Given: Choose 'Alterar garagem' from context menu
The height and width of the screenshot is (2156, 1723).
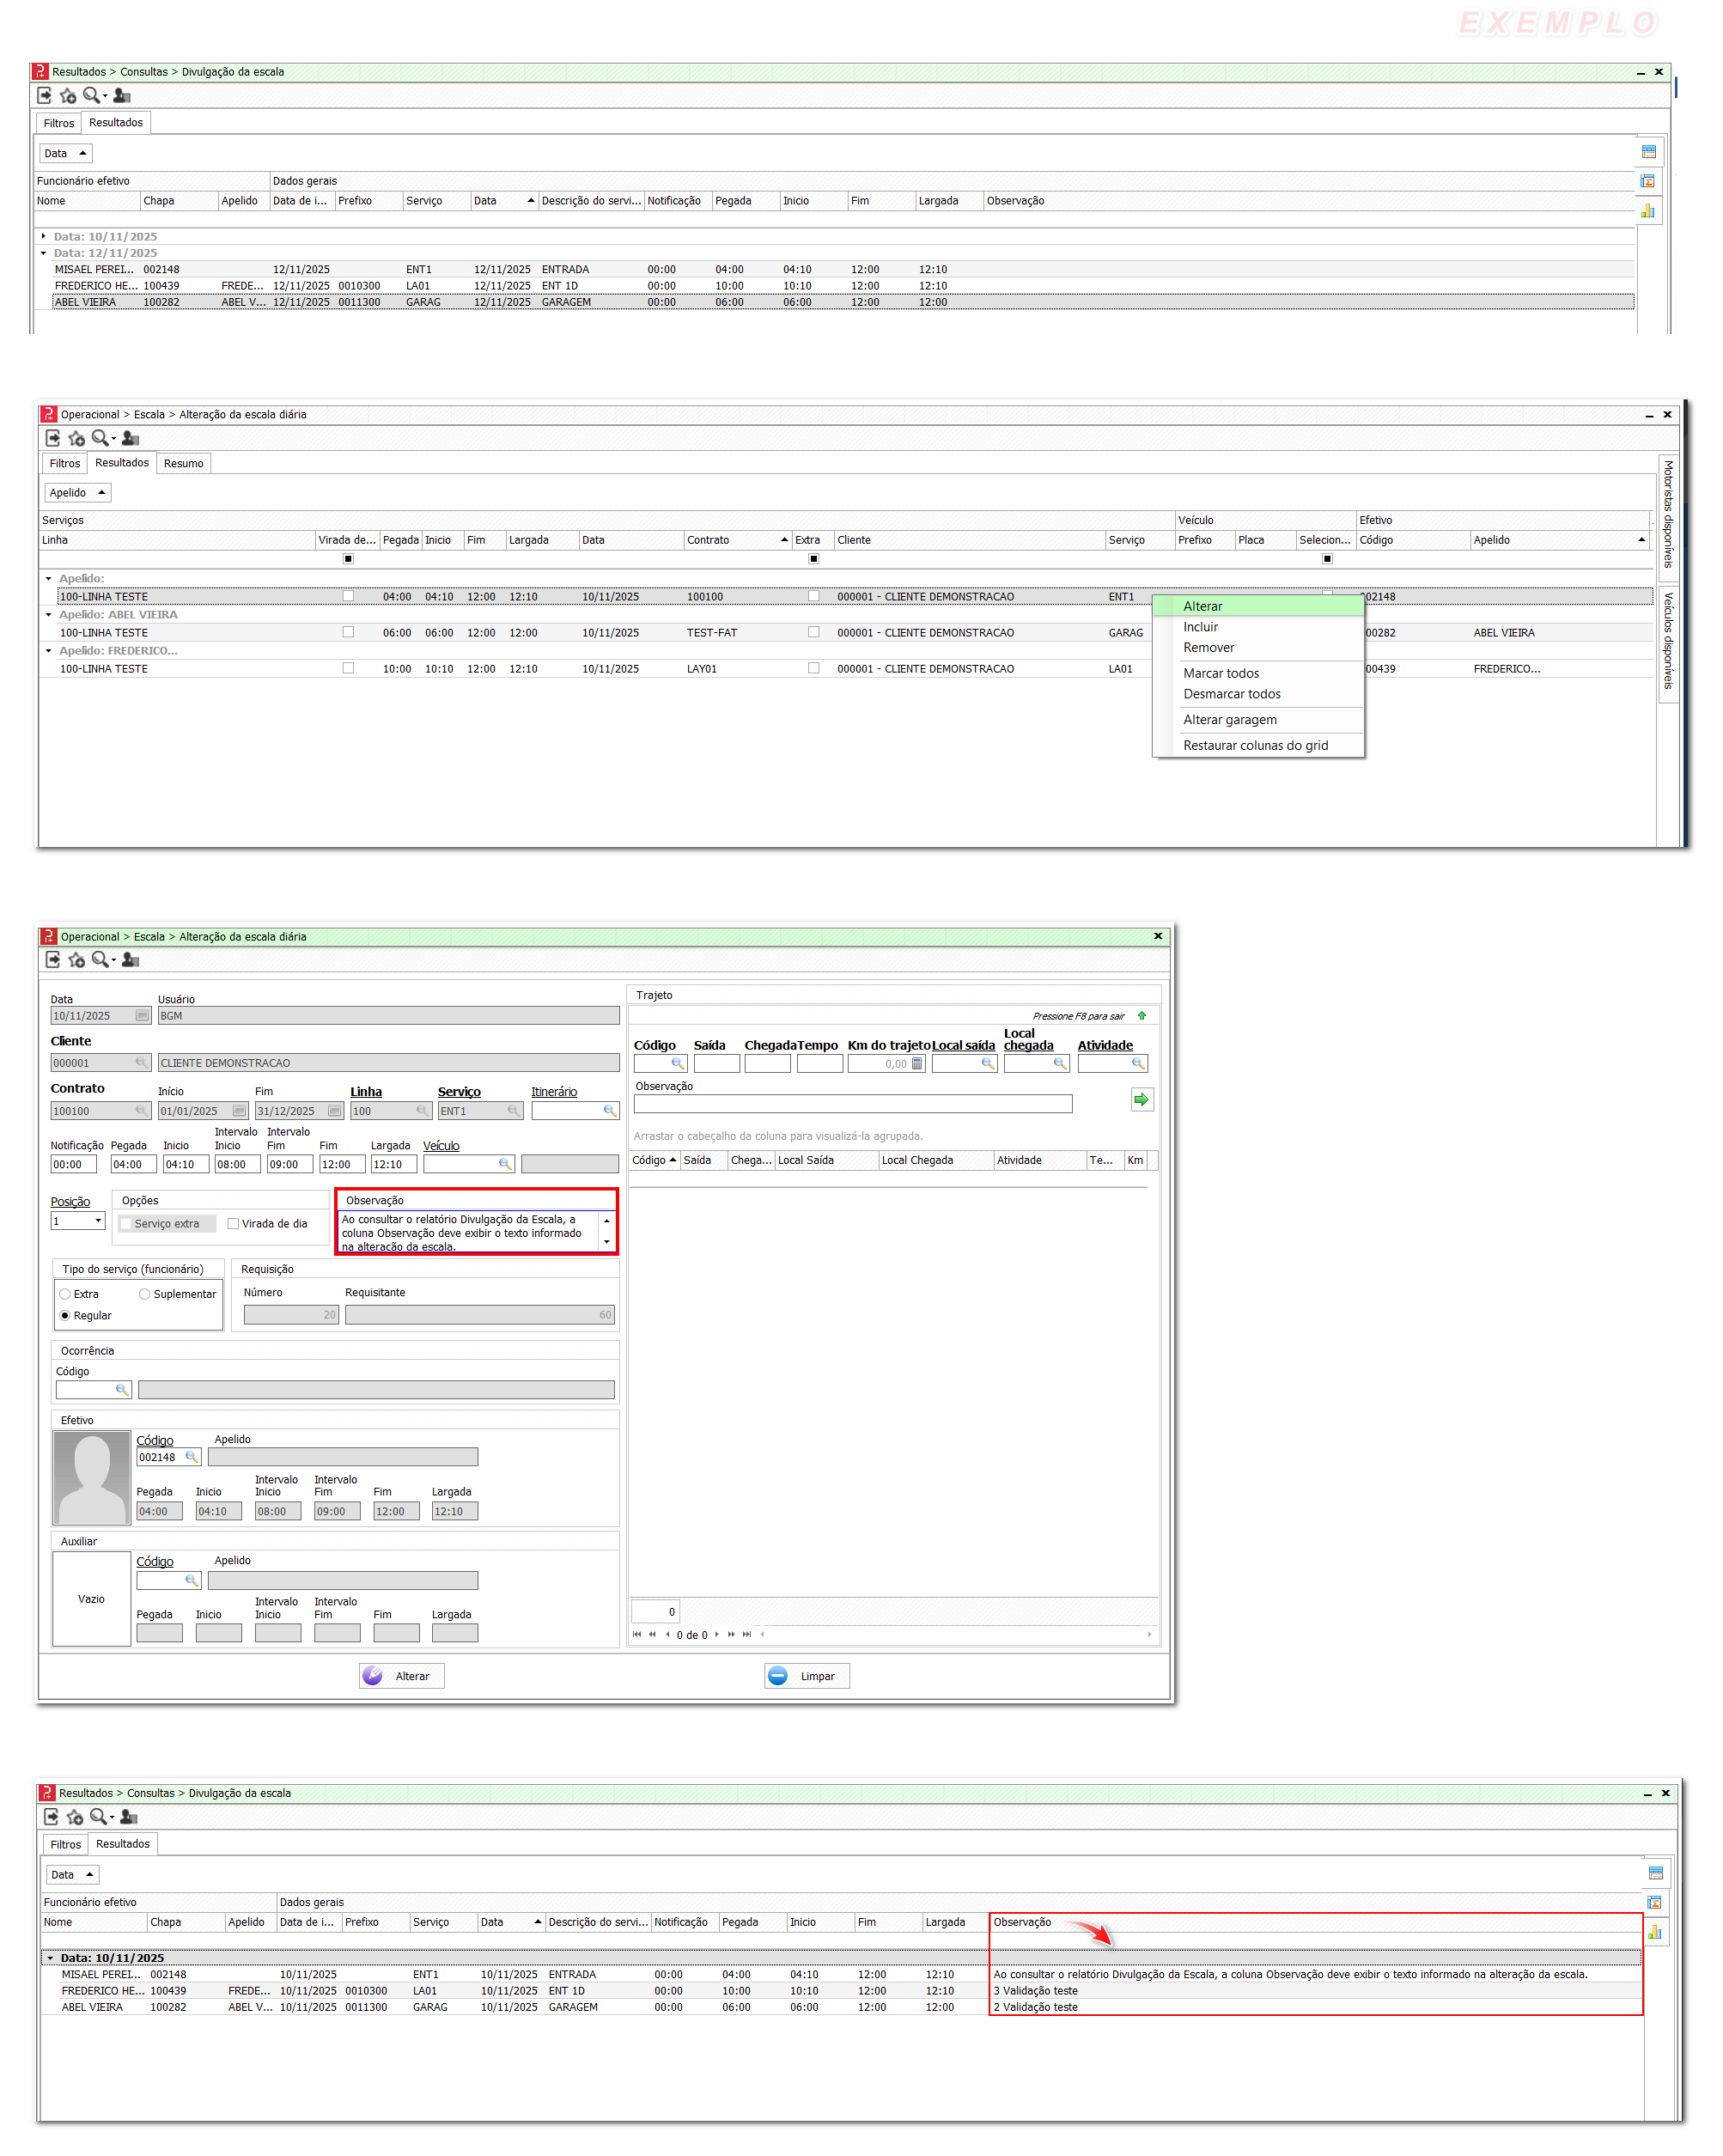Looking at the screenshot, I should click(x=1229, y=720).
